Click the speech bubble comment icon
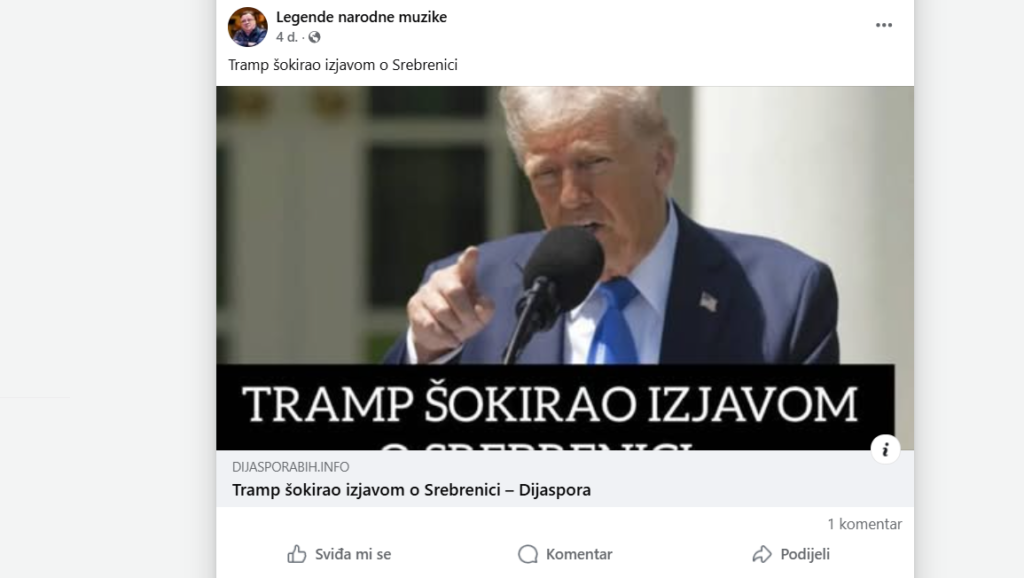The image size is (1024, 578). [528, 554]
